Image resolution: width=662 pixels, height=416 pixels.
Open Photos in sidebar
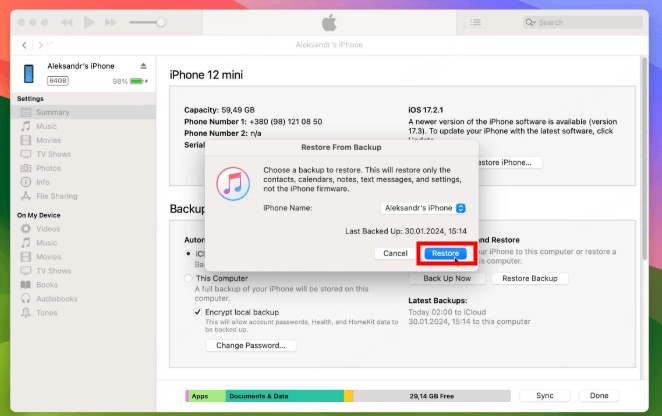pyautogui.click(x=83, y=168)
